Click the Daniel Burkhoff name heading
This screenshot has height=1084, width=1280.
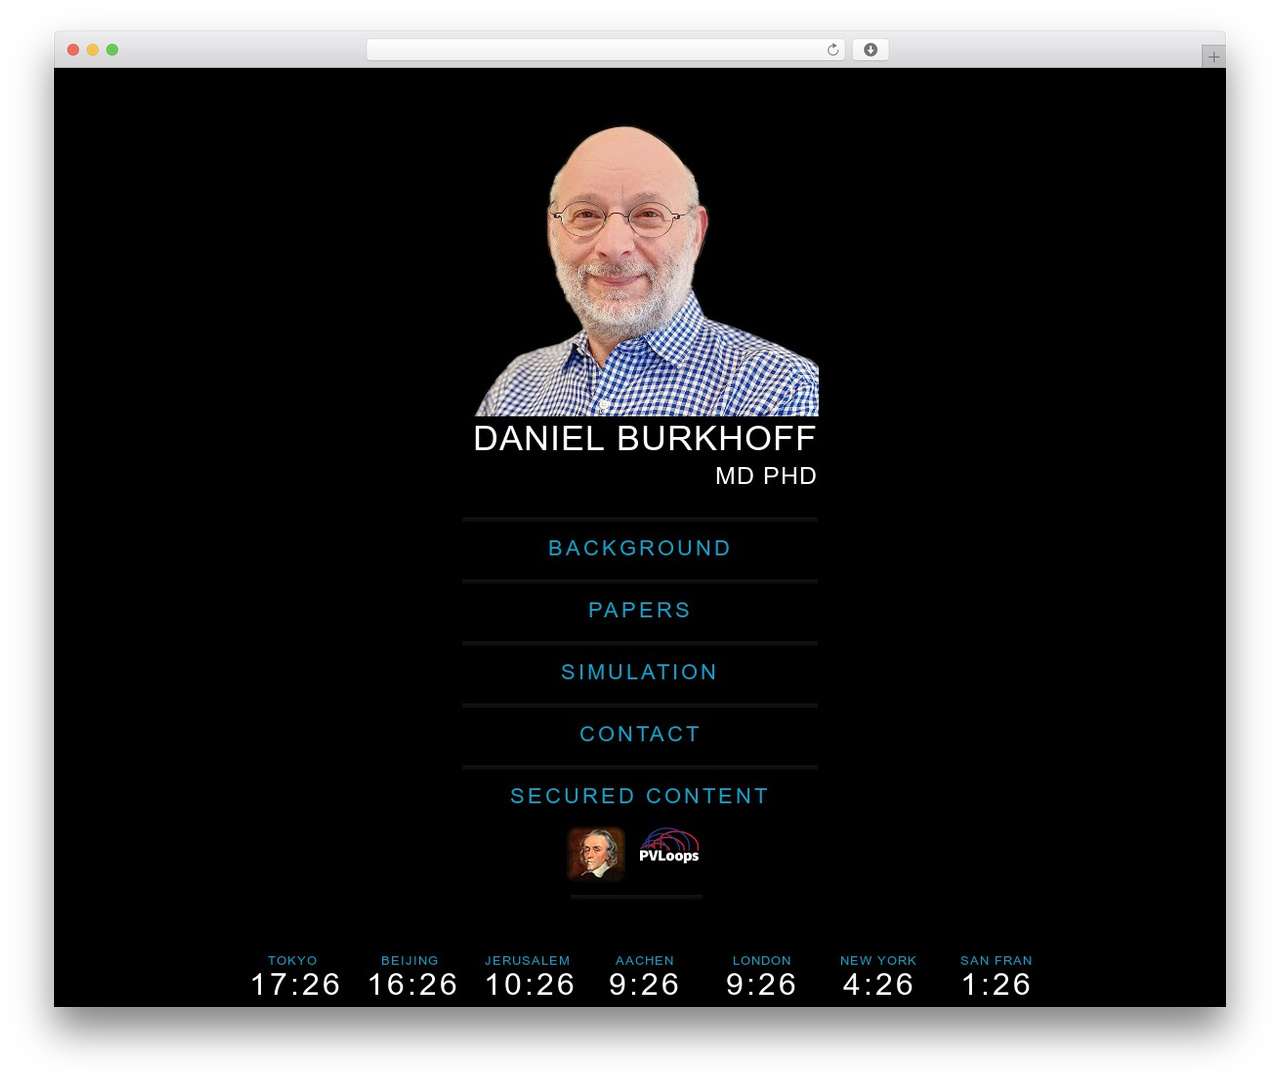click(645, 438)
